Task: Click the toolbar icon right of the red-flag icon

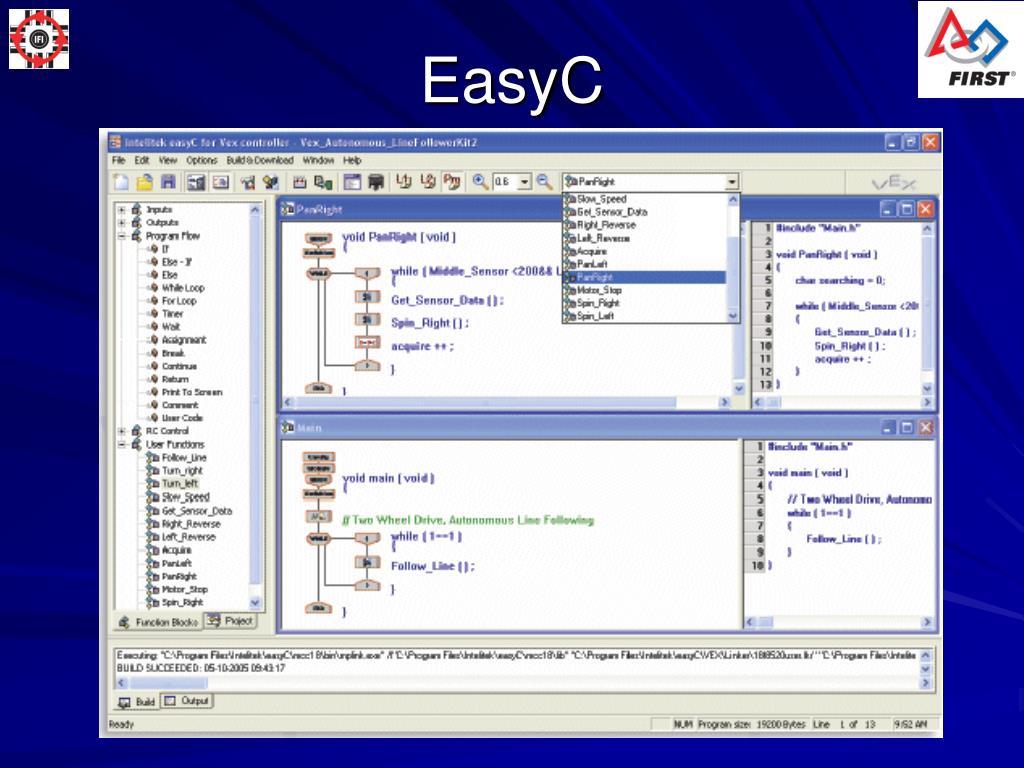Action: tap(270, 182)
